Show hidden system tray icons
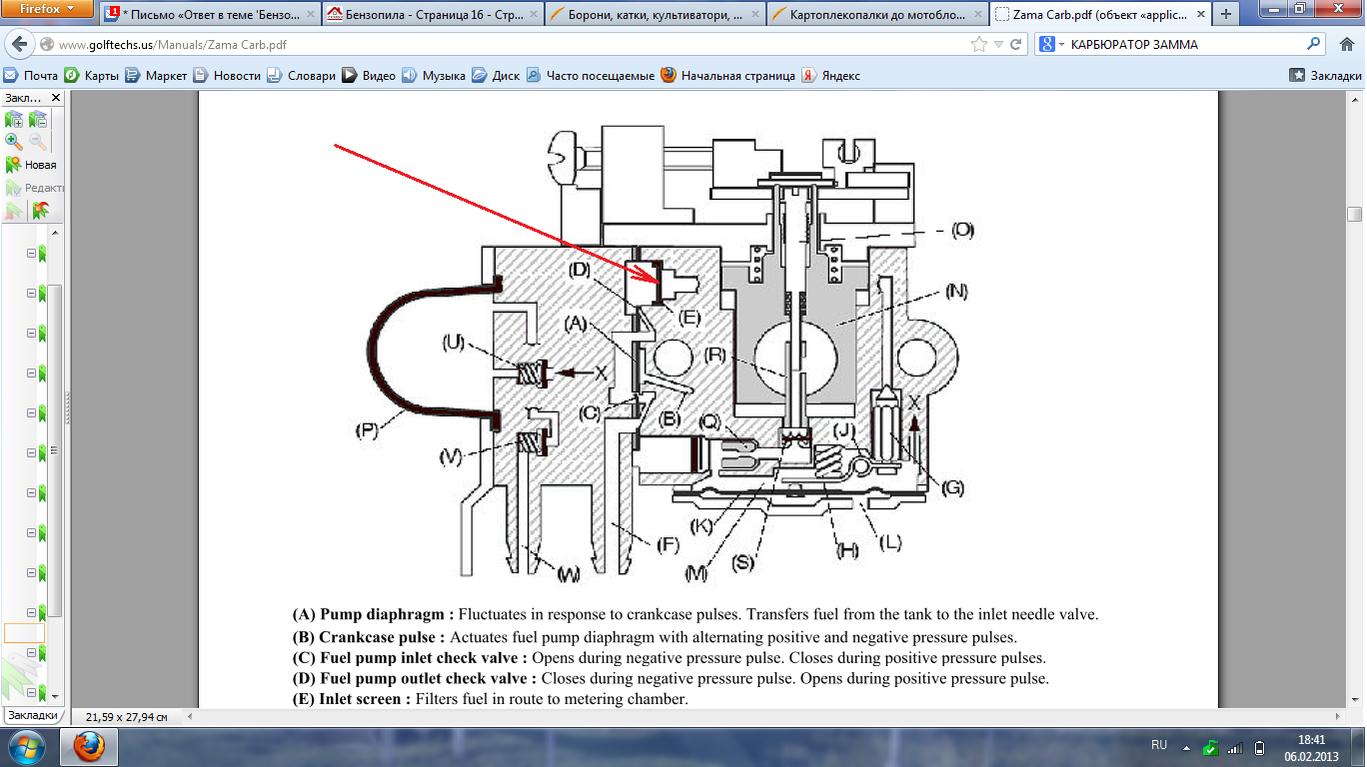The width and height of the screenshot is (1367, 767). (x=1187, y=747)
